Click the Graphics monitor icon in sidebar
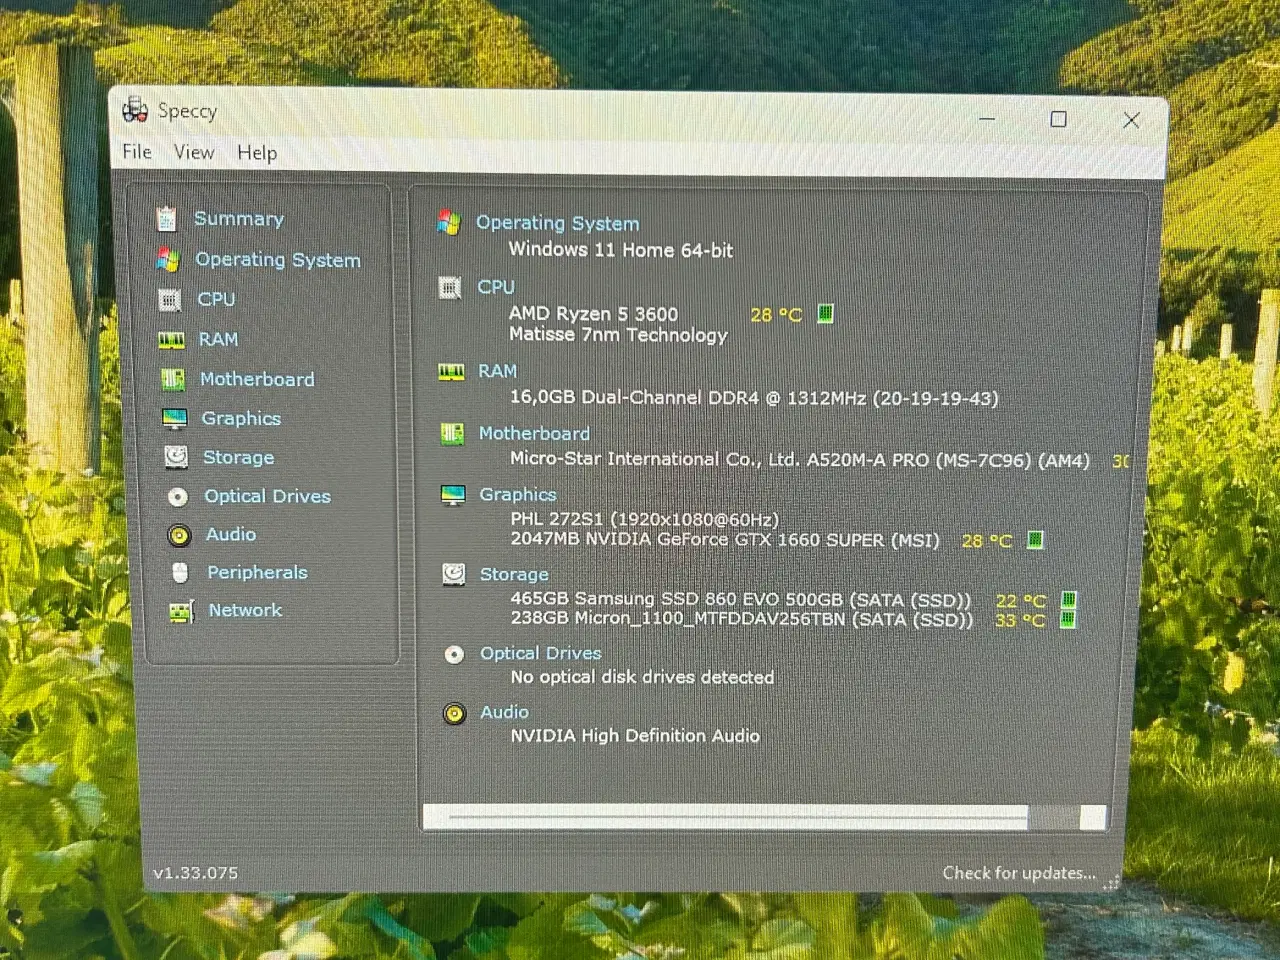The image size is (1280, 960). [175, 419]
